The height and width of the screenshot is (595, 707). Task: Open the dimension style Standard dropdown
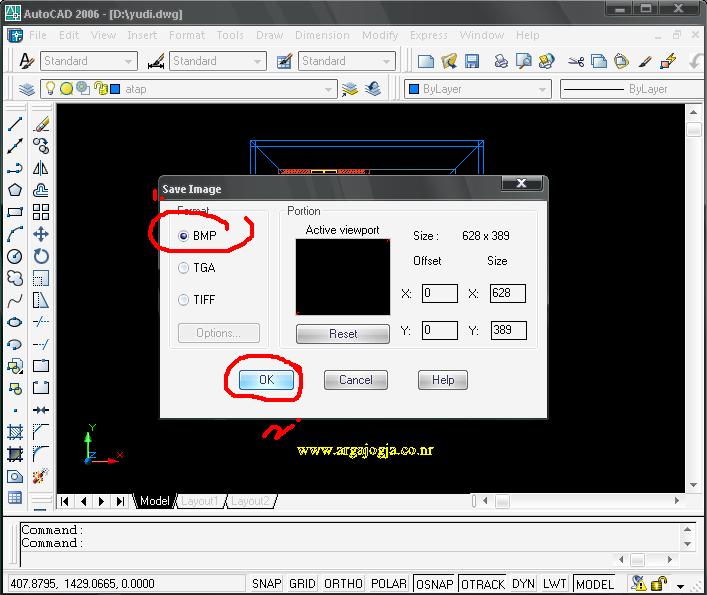pyautogui.click(x=218, y=61)
